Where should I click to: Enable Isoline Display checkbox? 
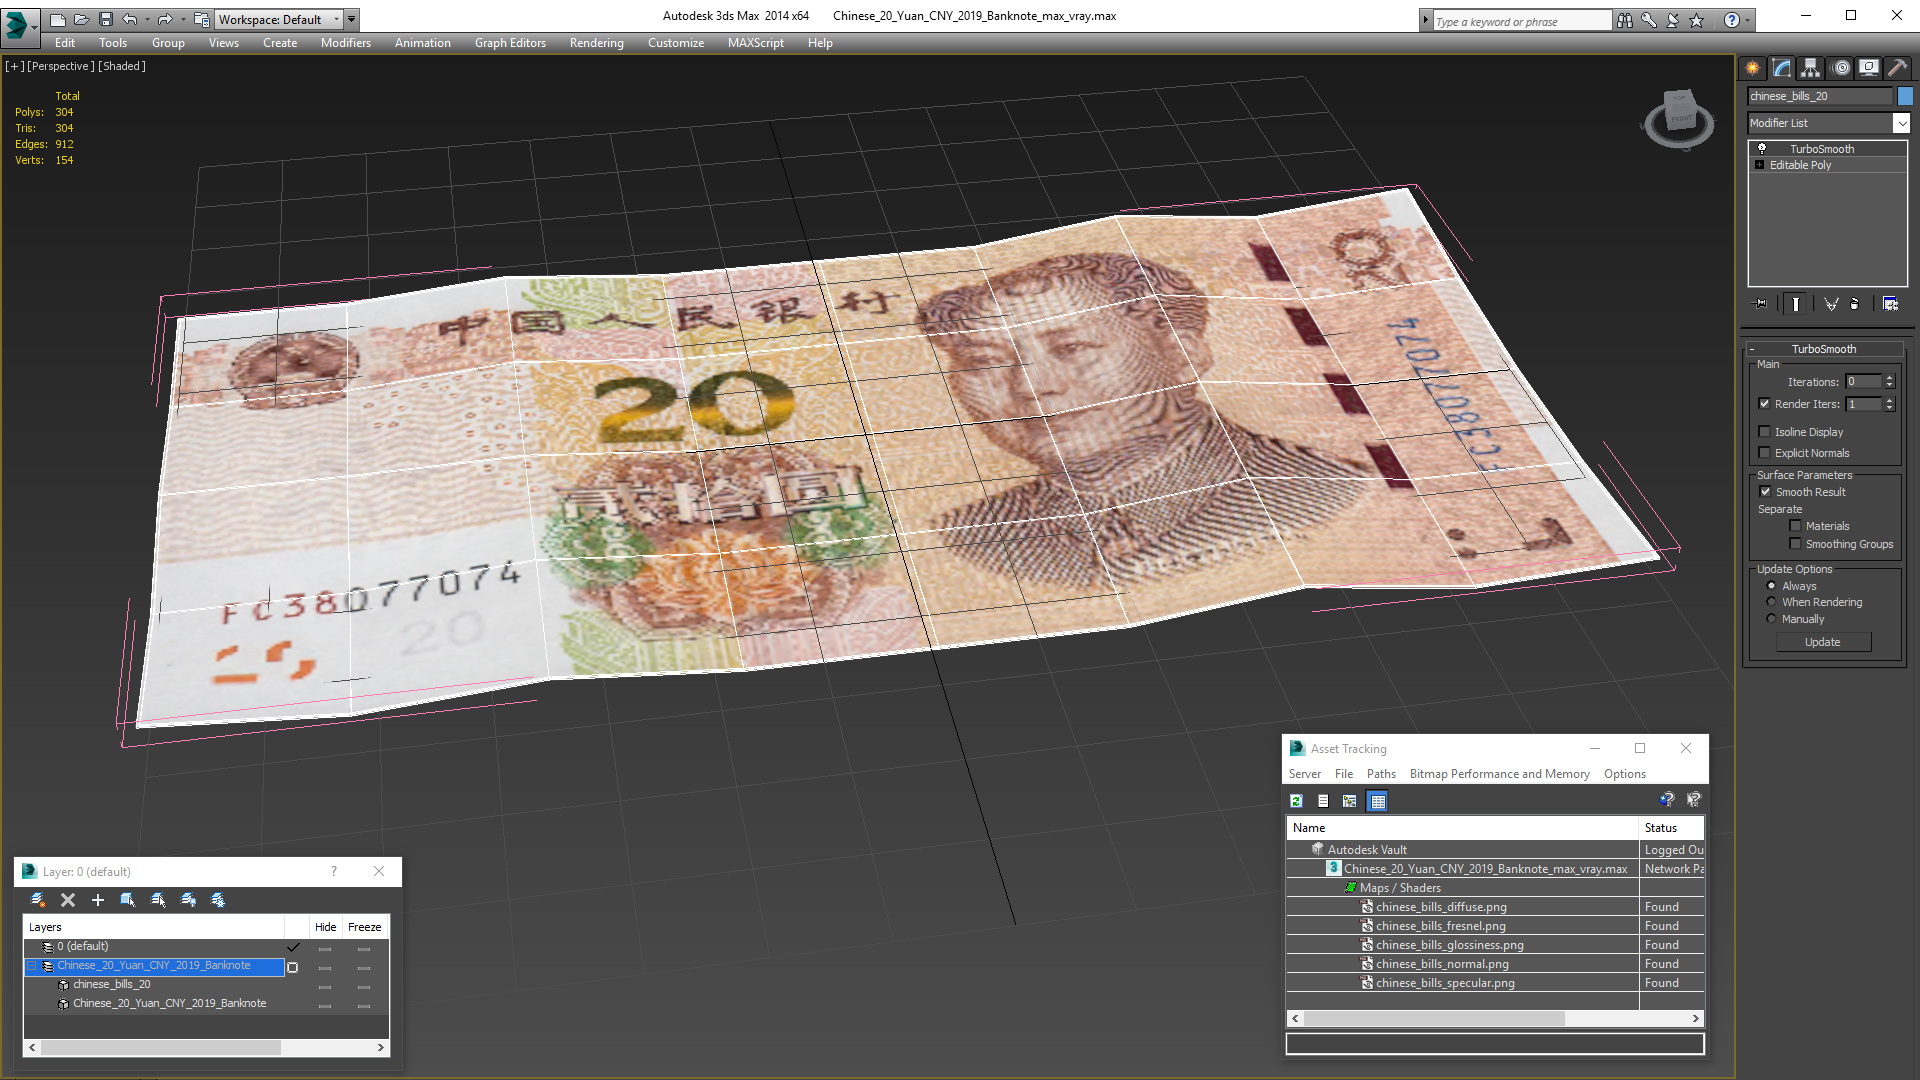click(1764, 432)
